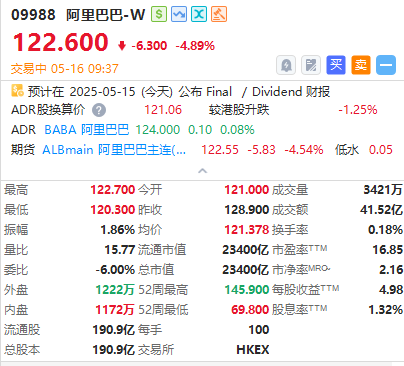Click 交易所 value HKEX
This screenshot has width=404, height=366.
tap(253, 350)
